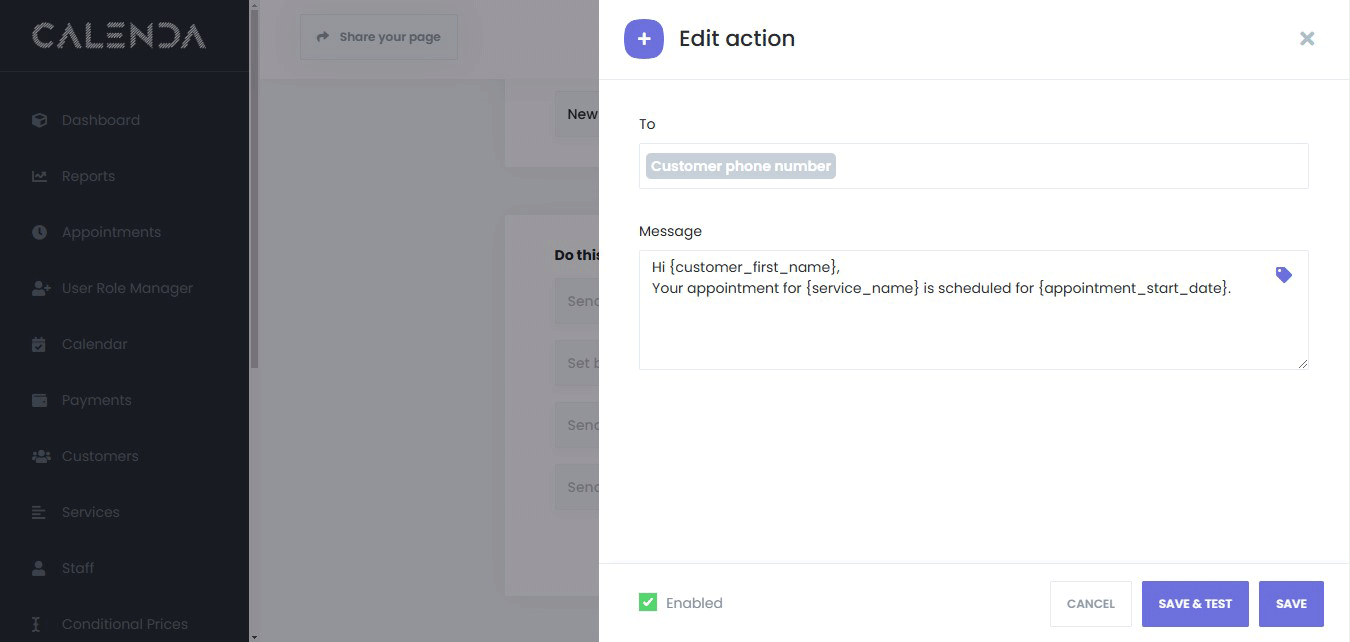Image resolution: width=1350 pixels, height=642 pixels.
Task: Click the Appointments clock icon
Action: coord(40,232)
